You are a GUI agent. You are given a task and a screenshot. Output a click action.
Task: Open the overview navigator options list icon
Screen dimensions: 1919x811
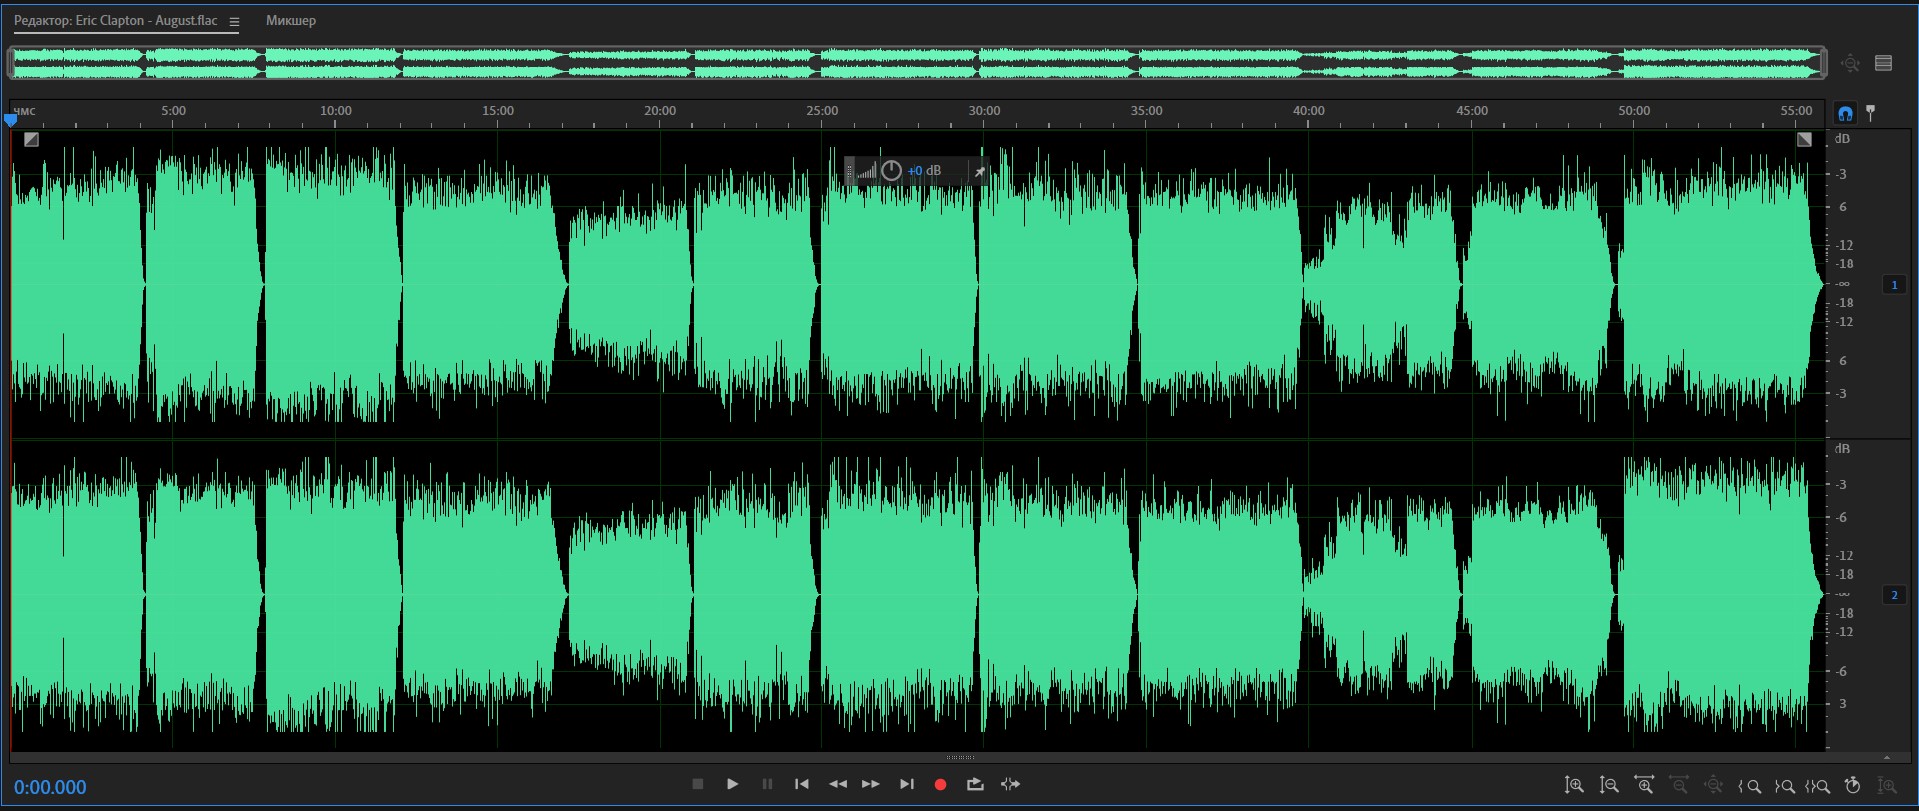pos(1884,63)
